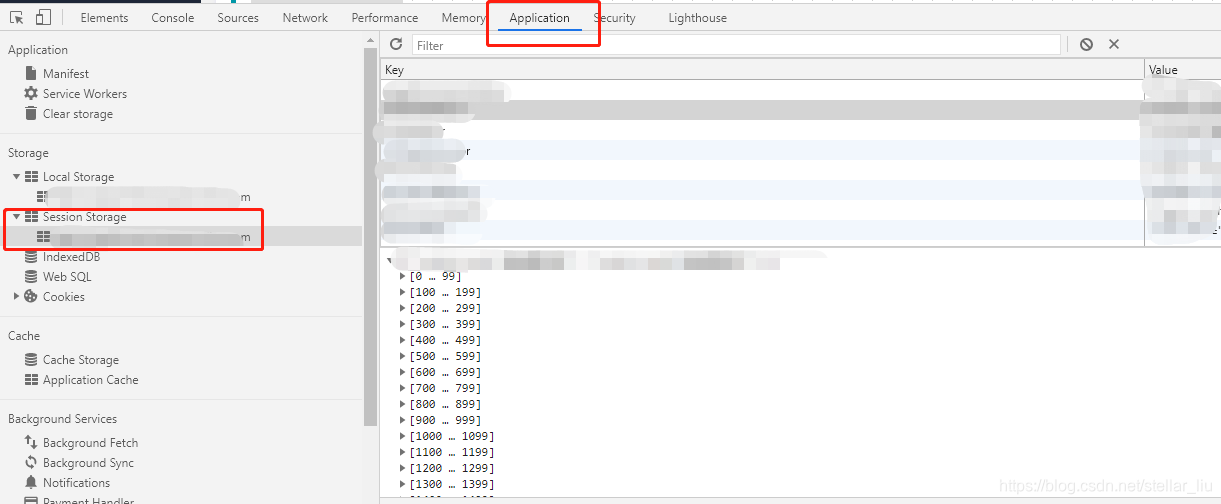Open IndexedDB in the sidebar
This screenshot has width=1221, height=504.
click(x=71, y=257)
